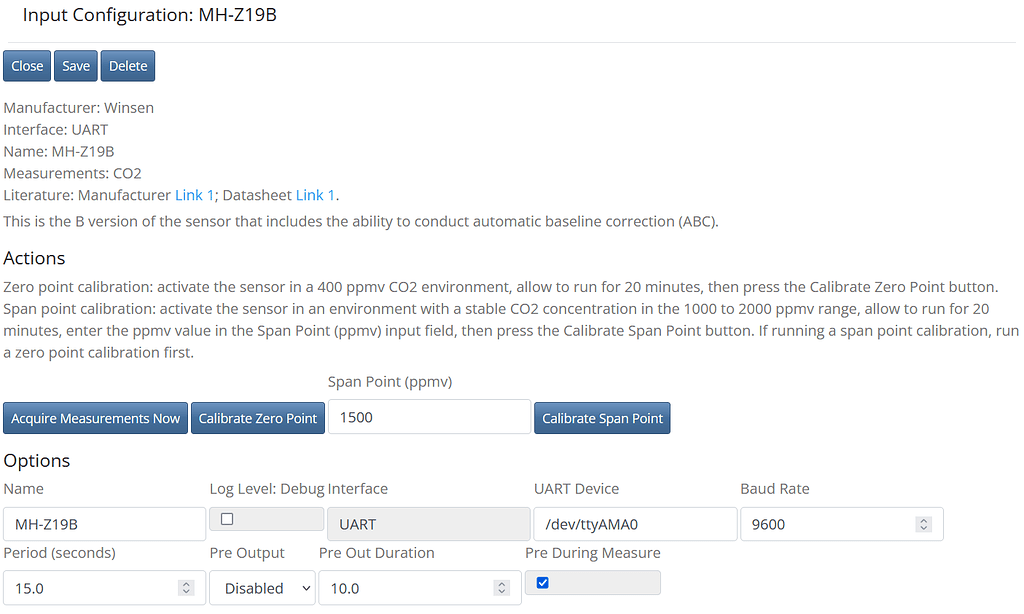Increase Baud Rate with the up arrow

pos(924,520)
